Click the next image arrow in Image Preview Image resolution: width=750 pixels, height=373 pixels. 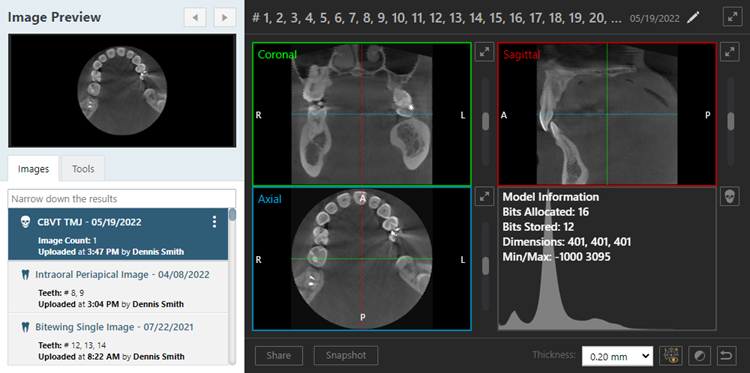224,18
